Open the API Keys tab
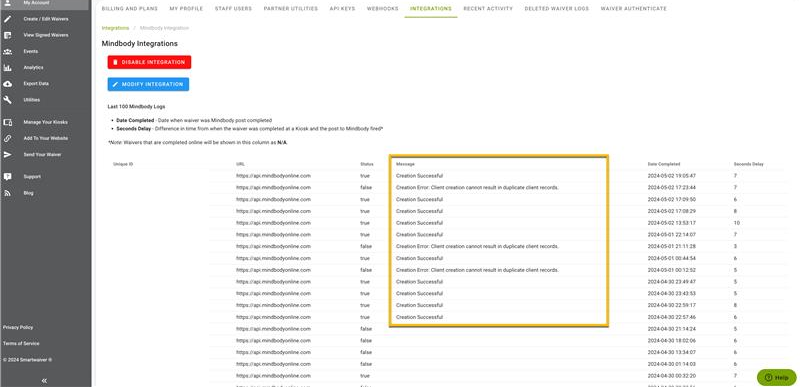Image resolution: width=800 pixels, height=387 pixels. point(342,9)
